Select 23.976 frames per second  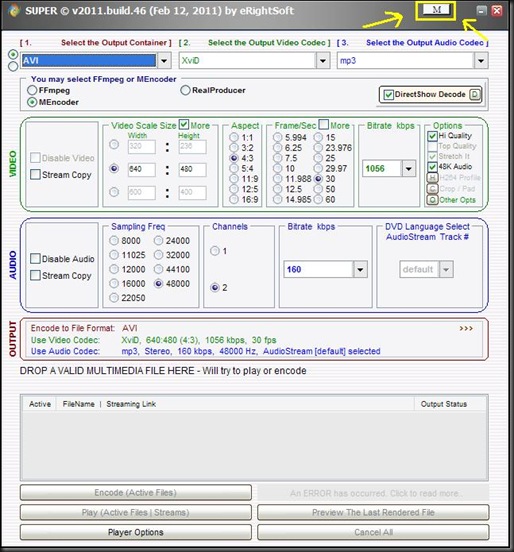(318, 148)
